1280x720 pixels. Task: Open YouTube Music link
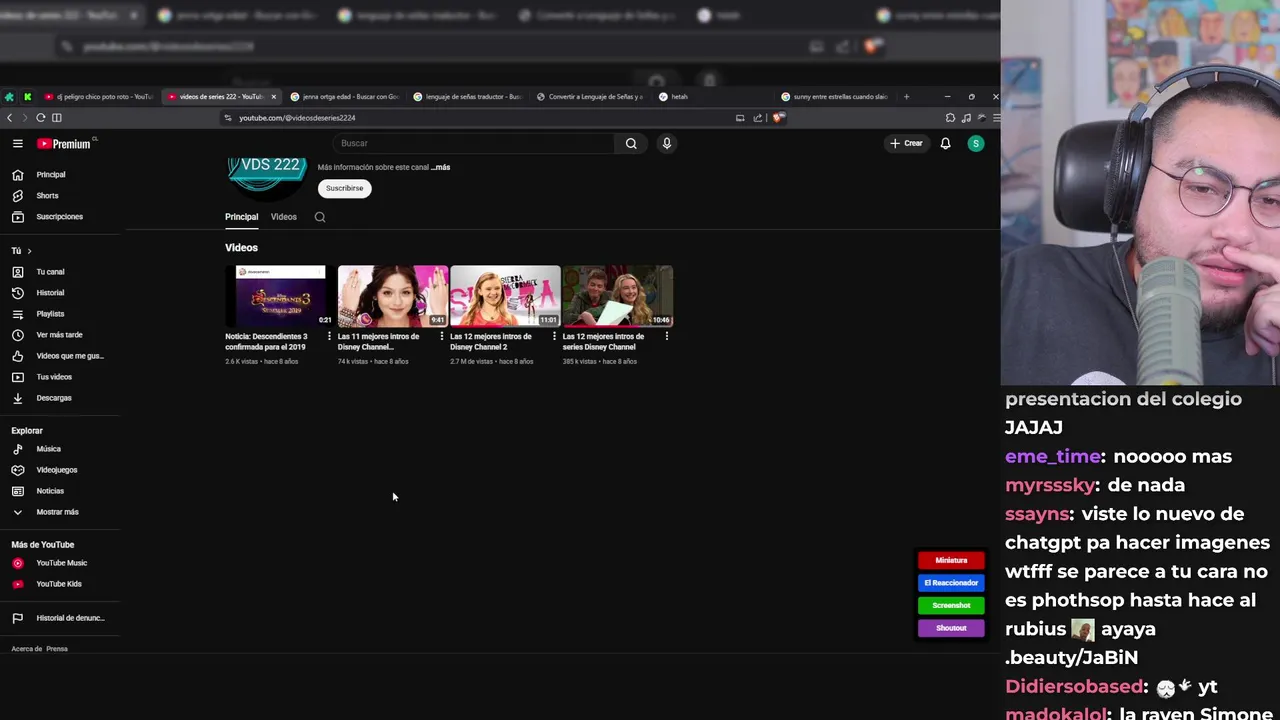pos(60,563)
